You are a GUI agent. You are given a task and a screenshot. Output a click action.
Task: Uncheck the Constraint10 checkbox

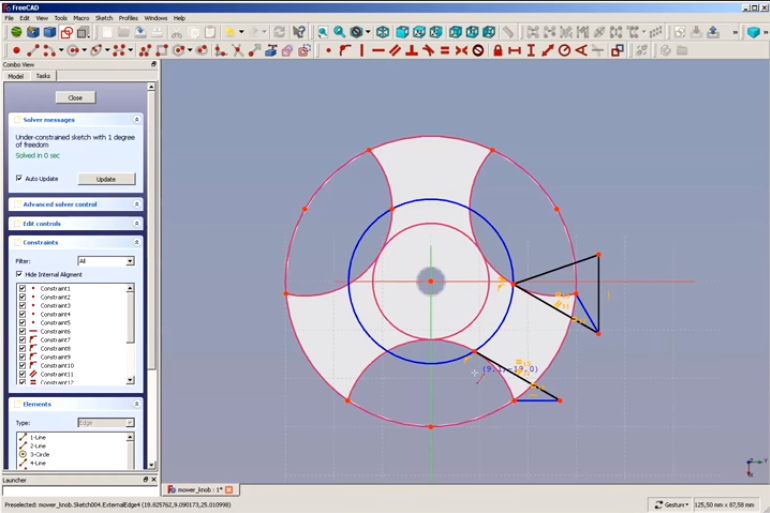[x=22, y=365]
